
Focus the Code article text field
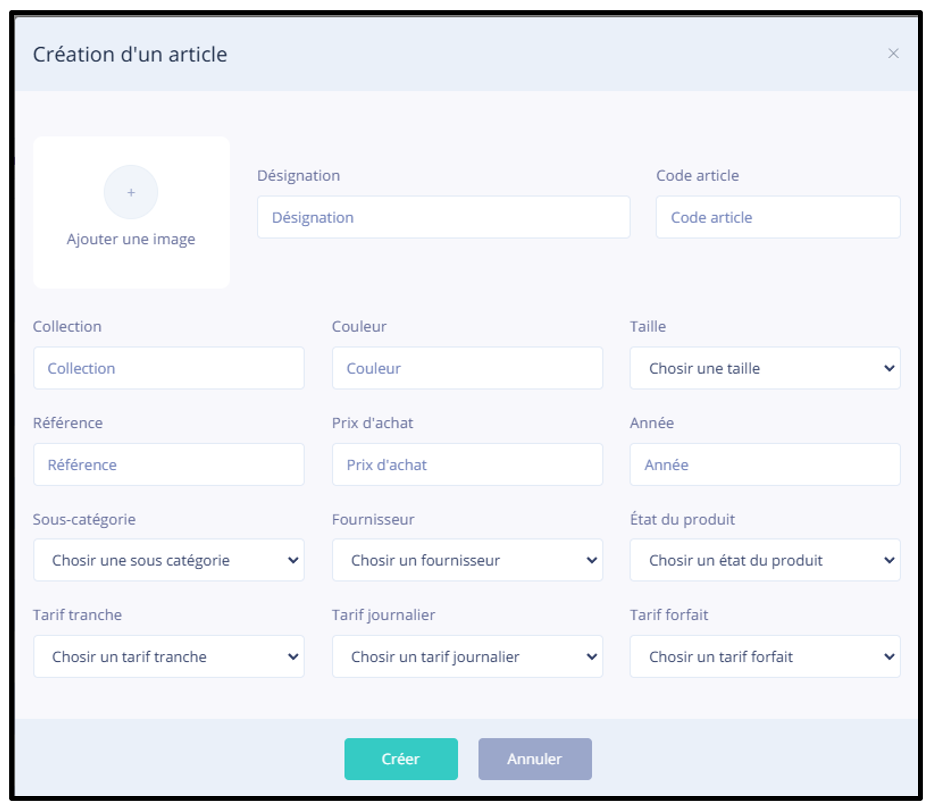point(777,217)
